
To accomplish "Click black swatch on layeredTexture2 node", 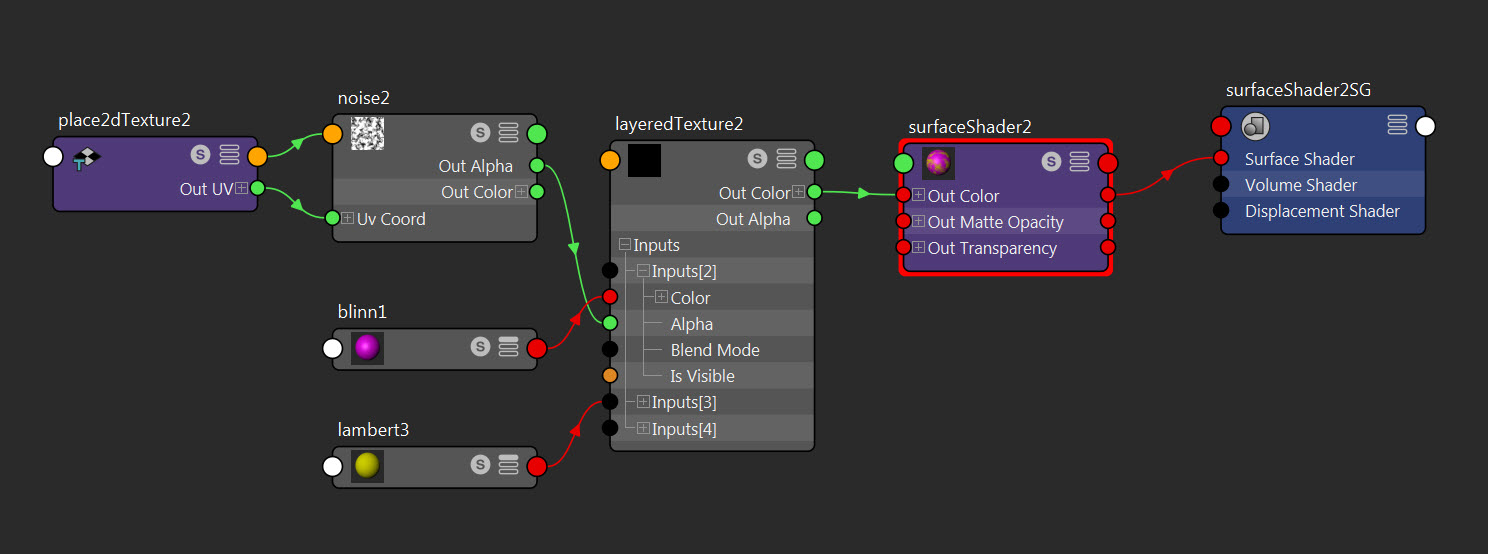I will [645, 160].
